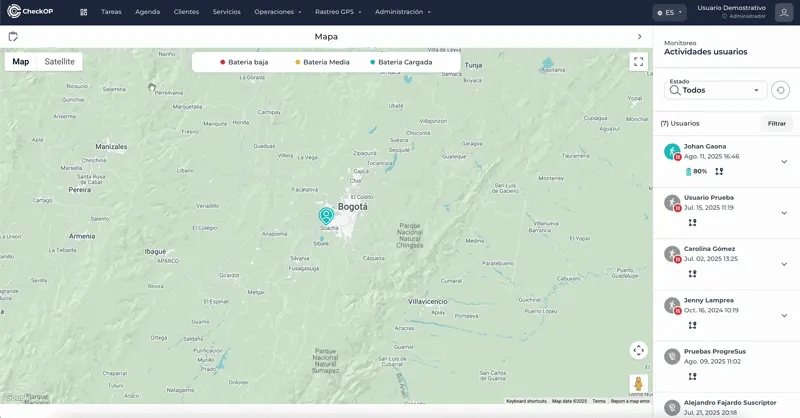Go to Tareas in the navbar
Screen dimensions: 800x418
[x=111, y=12]
